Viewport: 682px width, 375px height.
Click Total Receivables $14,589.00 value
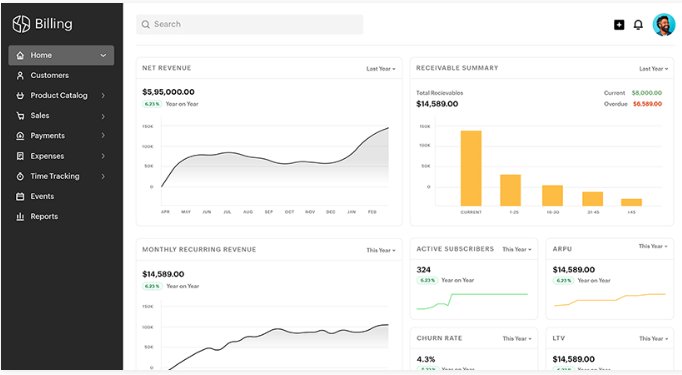pyautogui.click(x=437, y=104)
